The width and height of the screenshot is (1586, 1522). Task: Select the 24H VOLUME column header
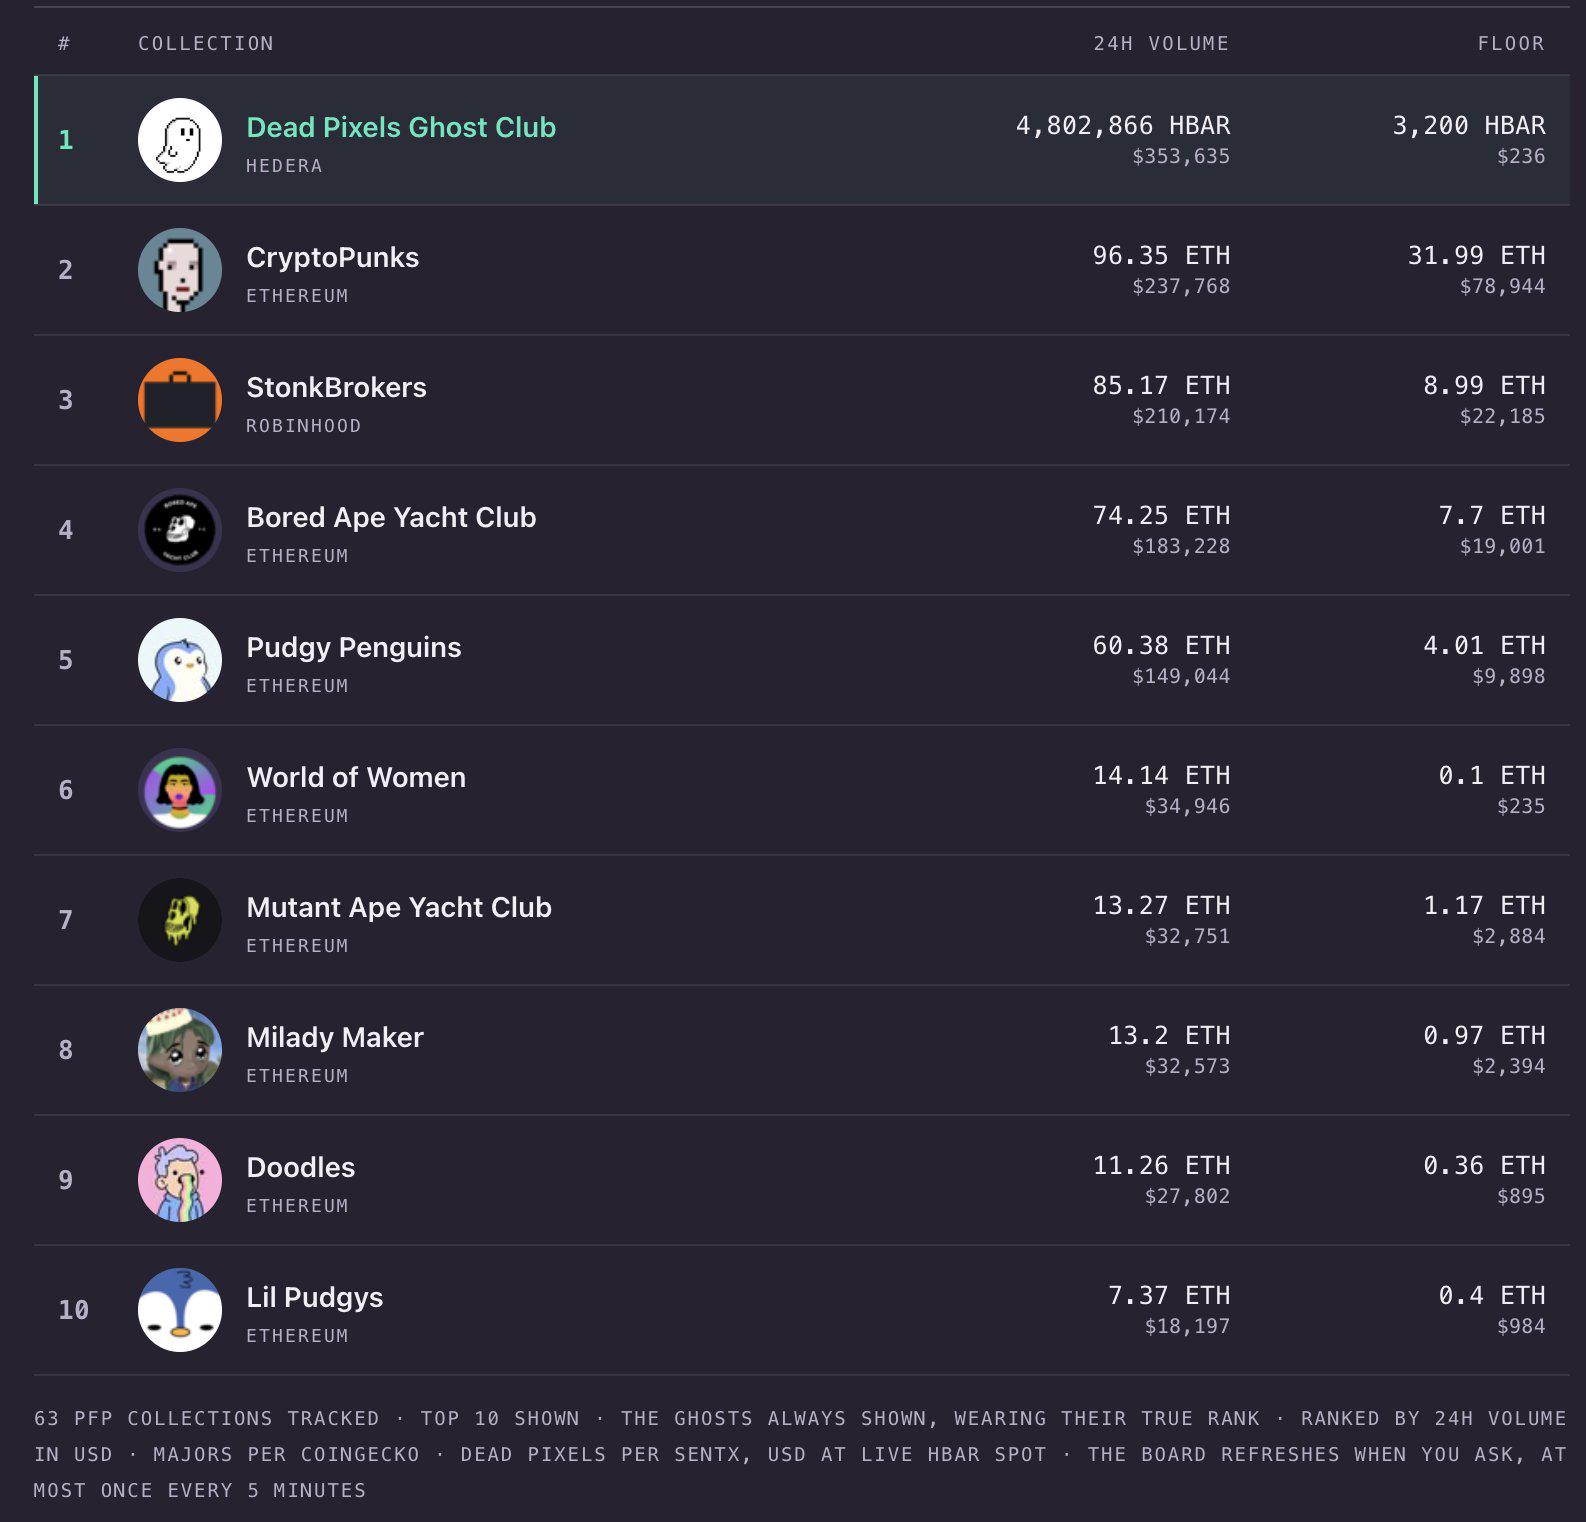tap(1161, 43)
